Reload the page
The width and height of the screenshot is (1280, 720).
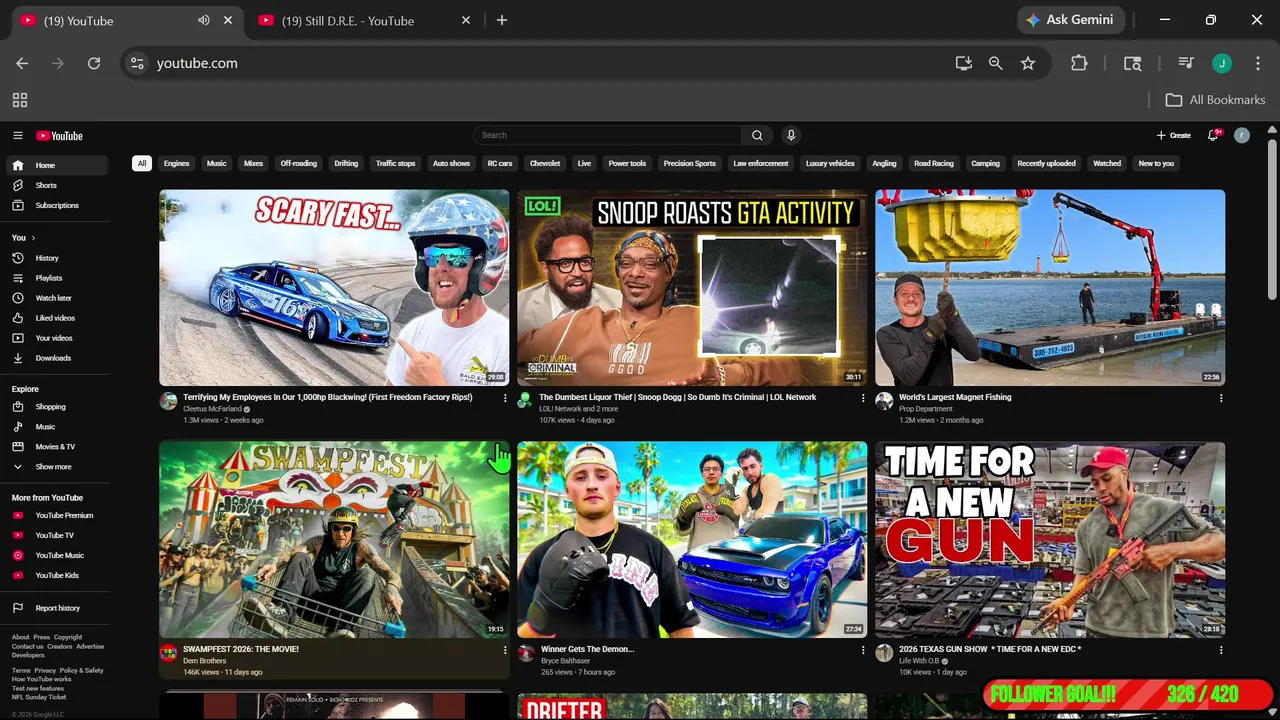point(94,63)
